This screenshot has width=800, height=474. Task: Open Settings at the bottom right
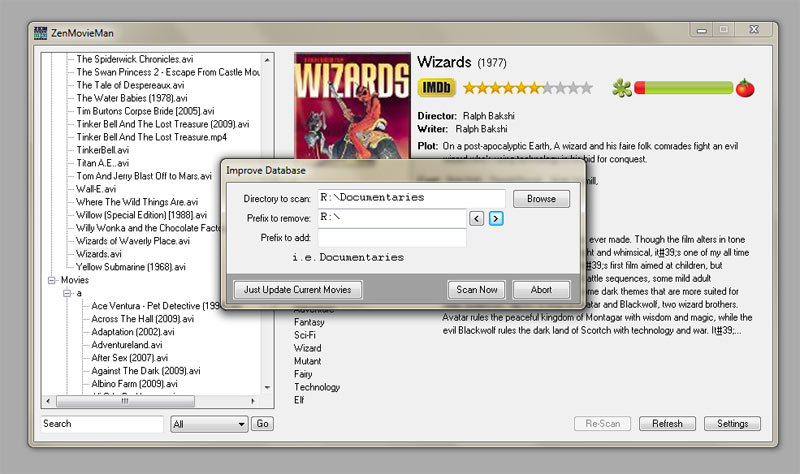click(x=732, y=424)
